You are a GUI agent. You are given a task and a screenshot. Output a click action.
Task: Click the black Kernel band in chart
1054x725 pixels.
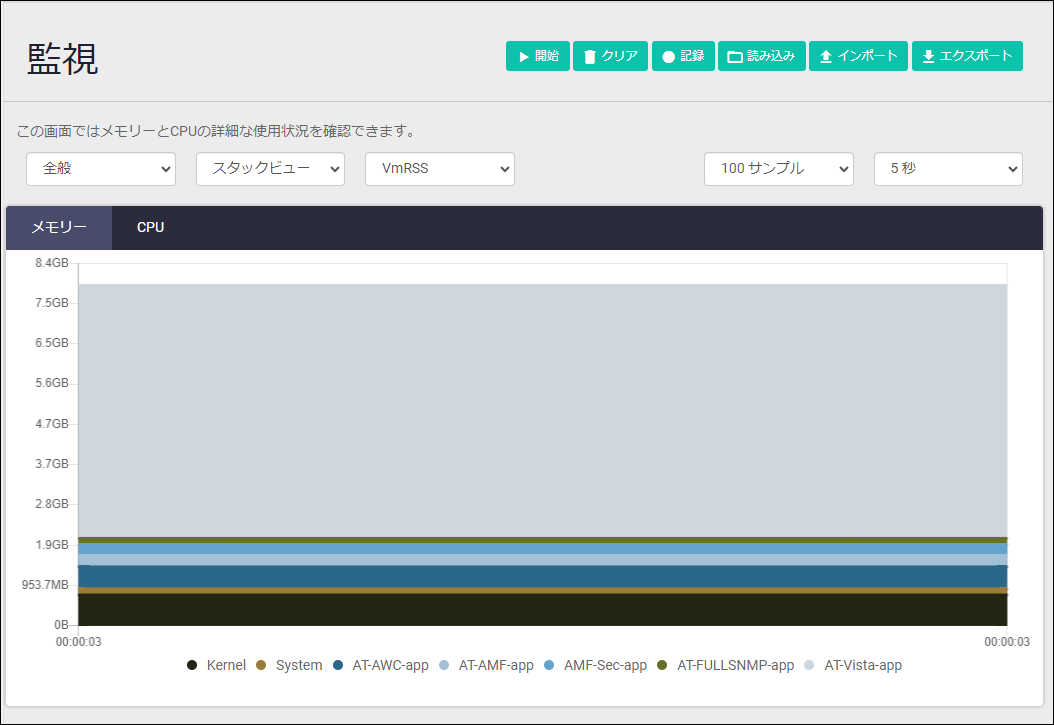pos(543,609)
